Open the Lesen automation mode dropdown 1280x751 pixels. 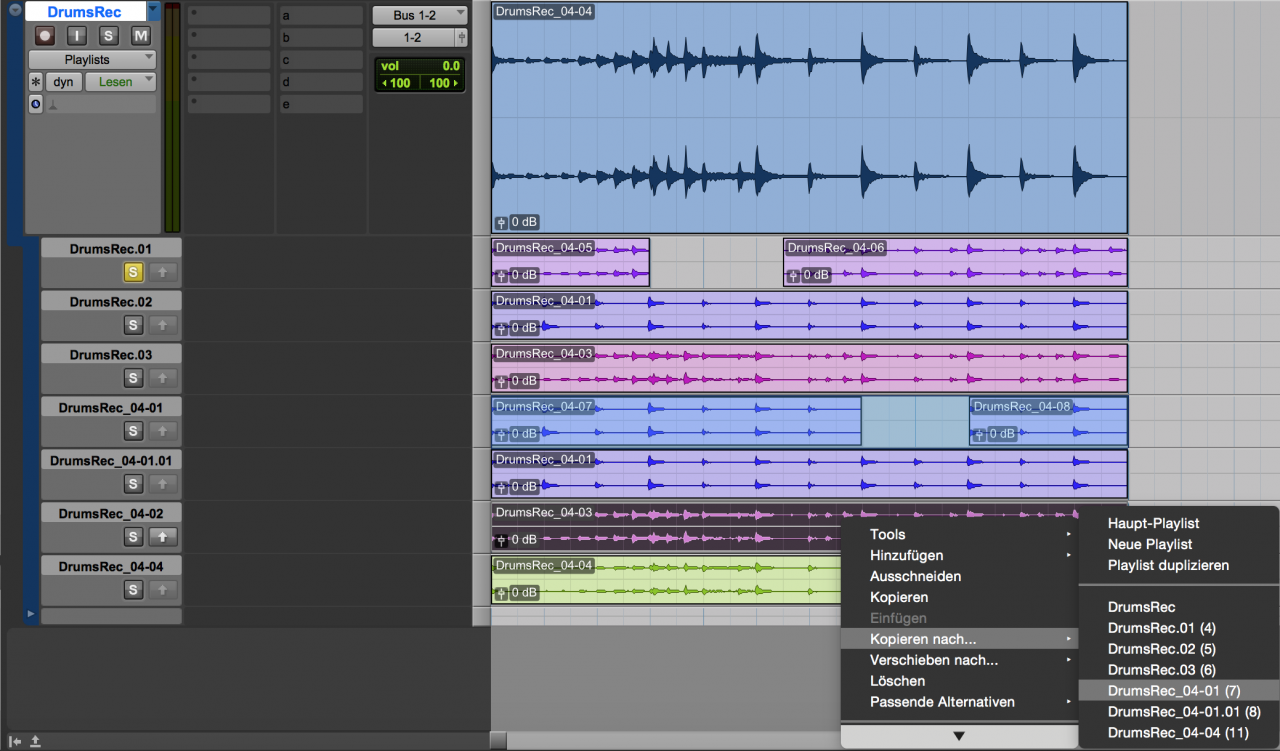click(120, 82)
